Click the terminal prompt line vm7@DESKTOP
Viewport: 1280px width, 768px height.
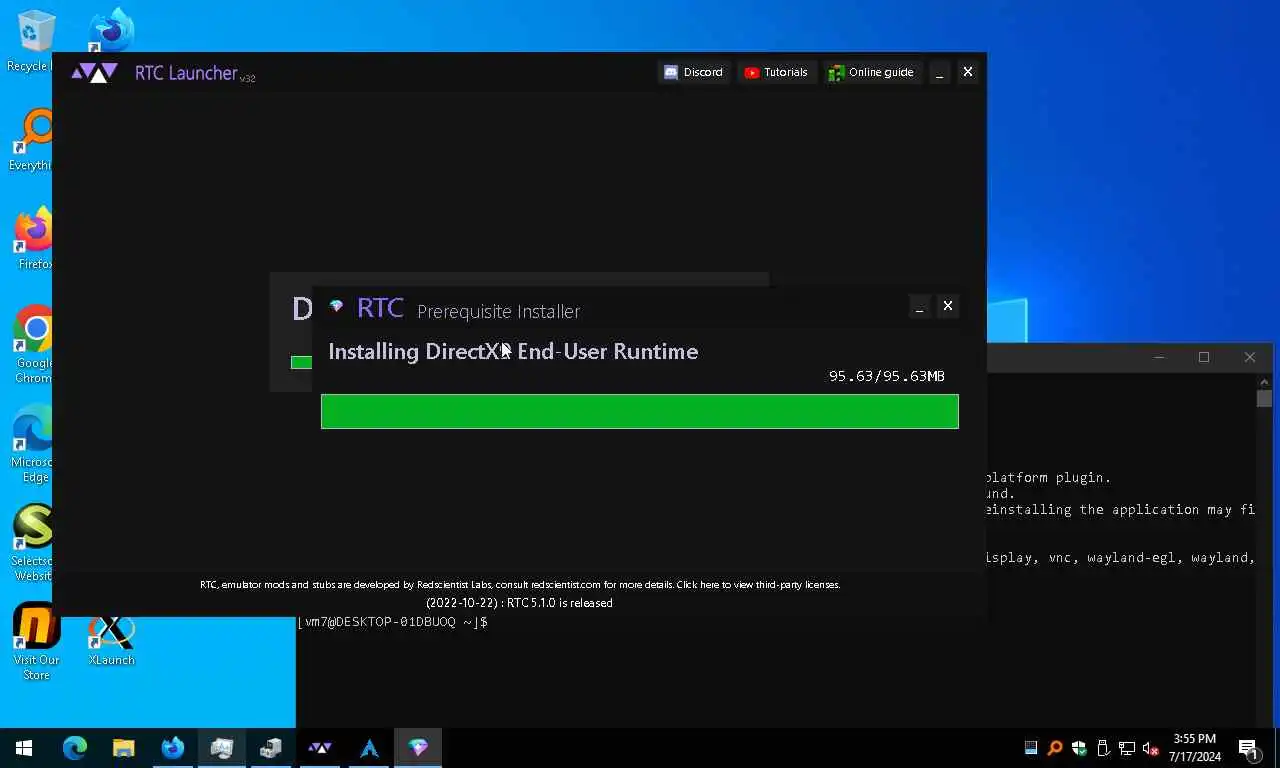click(393, 622)
